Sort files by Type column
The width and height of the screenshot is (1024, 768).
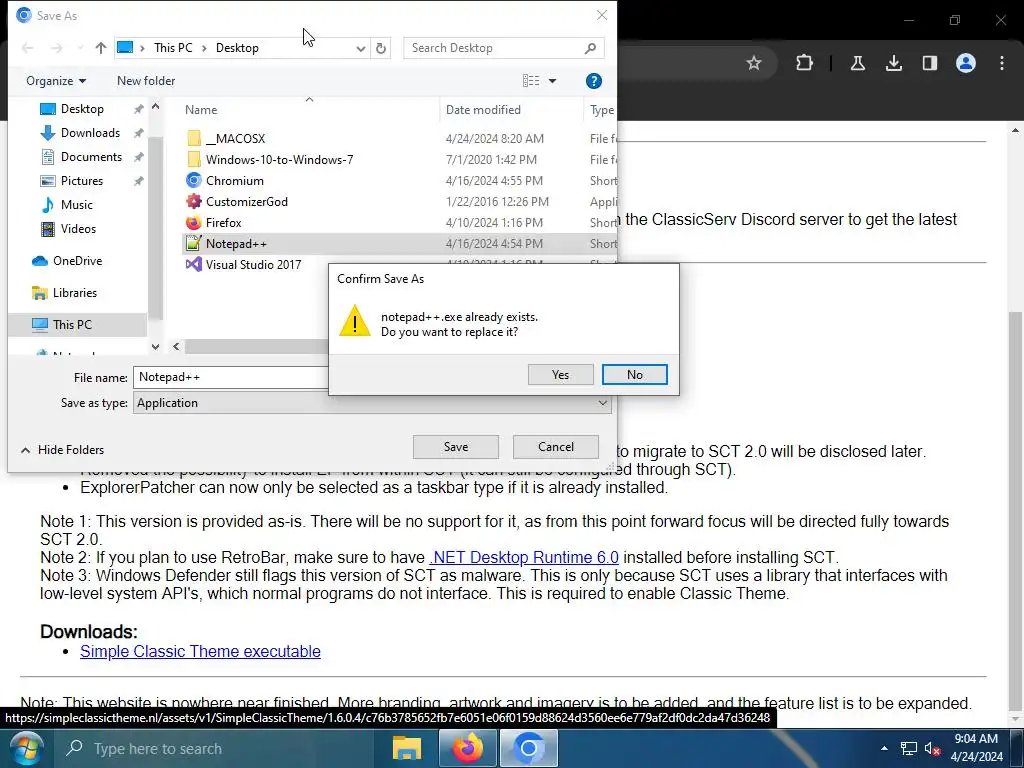click(x=601, y=110)
